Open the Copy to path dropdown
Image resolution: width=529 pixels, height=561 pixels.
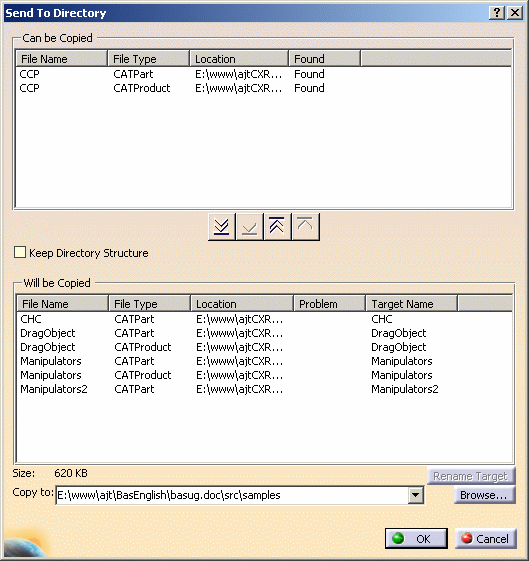[x=415, y=495]
